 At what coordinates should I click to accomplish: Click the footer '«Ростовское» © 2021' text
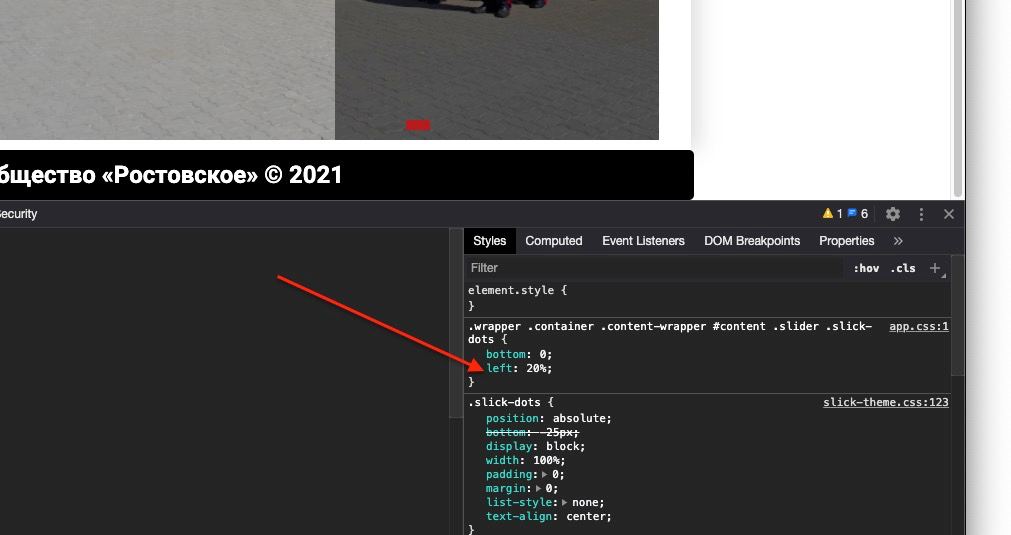pyautogui.click(x=222, y=175)
